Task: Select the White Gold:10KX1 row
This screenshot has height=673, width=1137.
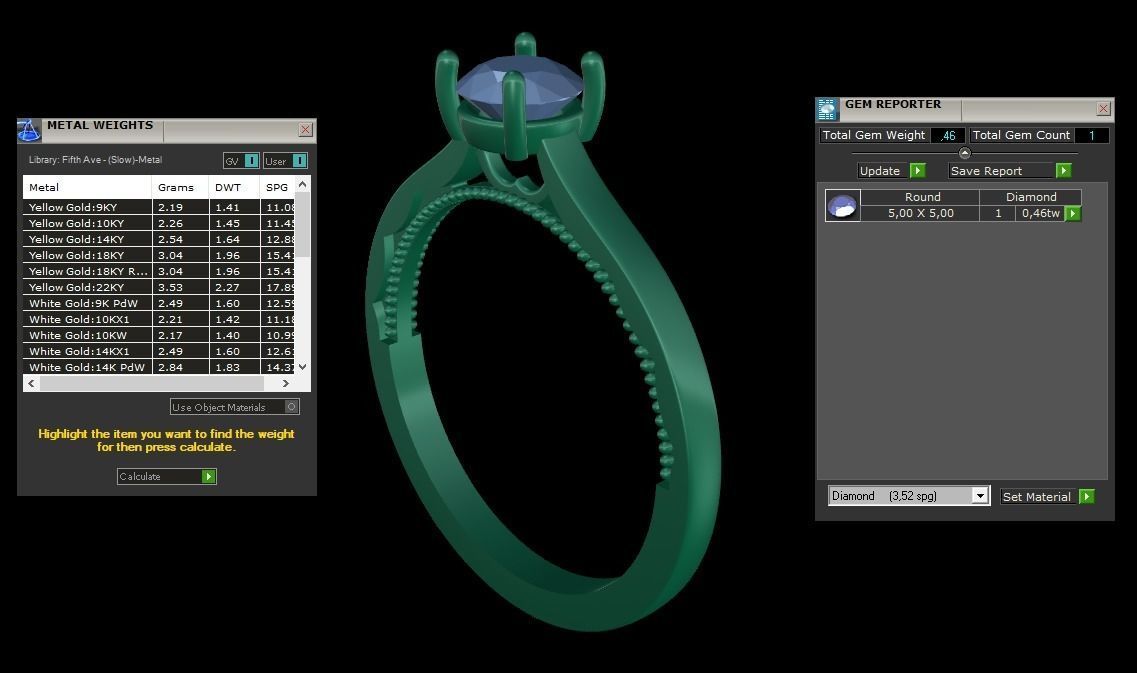Action: point(159,319)
